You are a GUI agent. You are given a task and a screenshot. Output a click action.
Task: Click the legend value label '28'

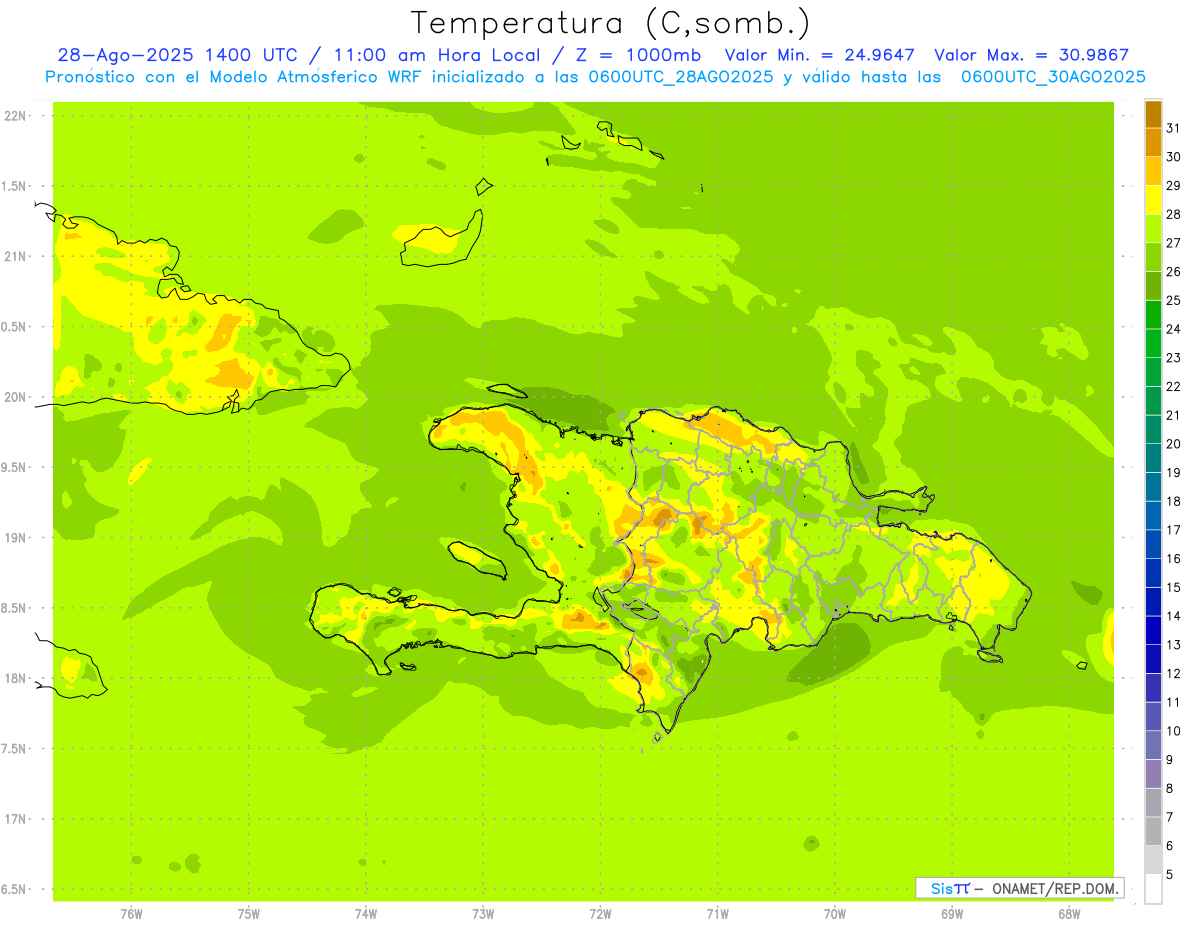(1173, 214)
